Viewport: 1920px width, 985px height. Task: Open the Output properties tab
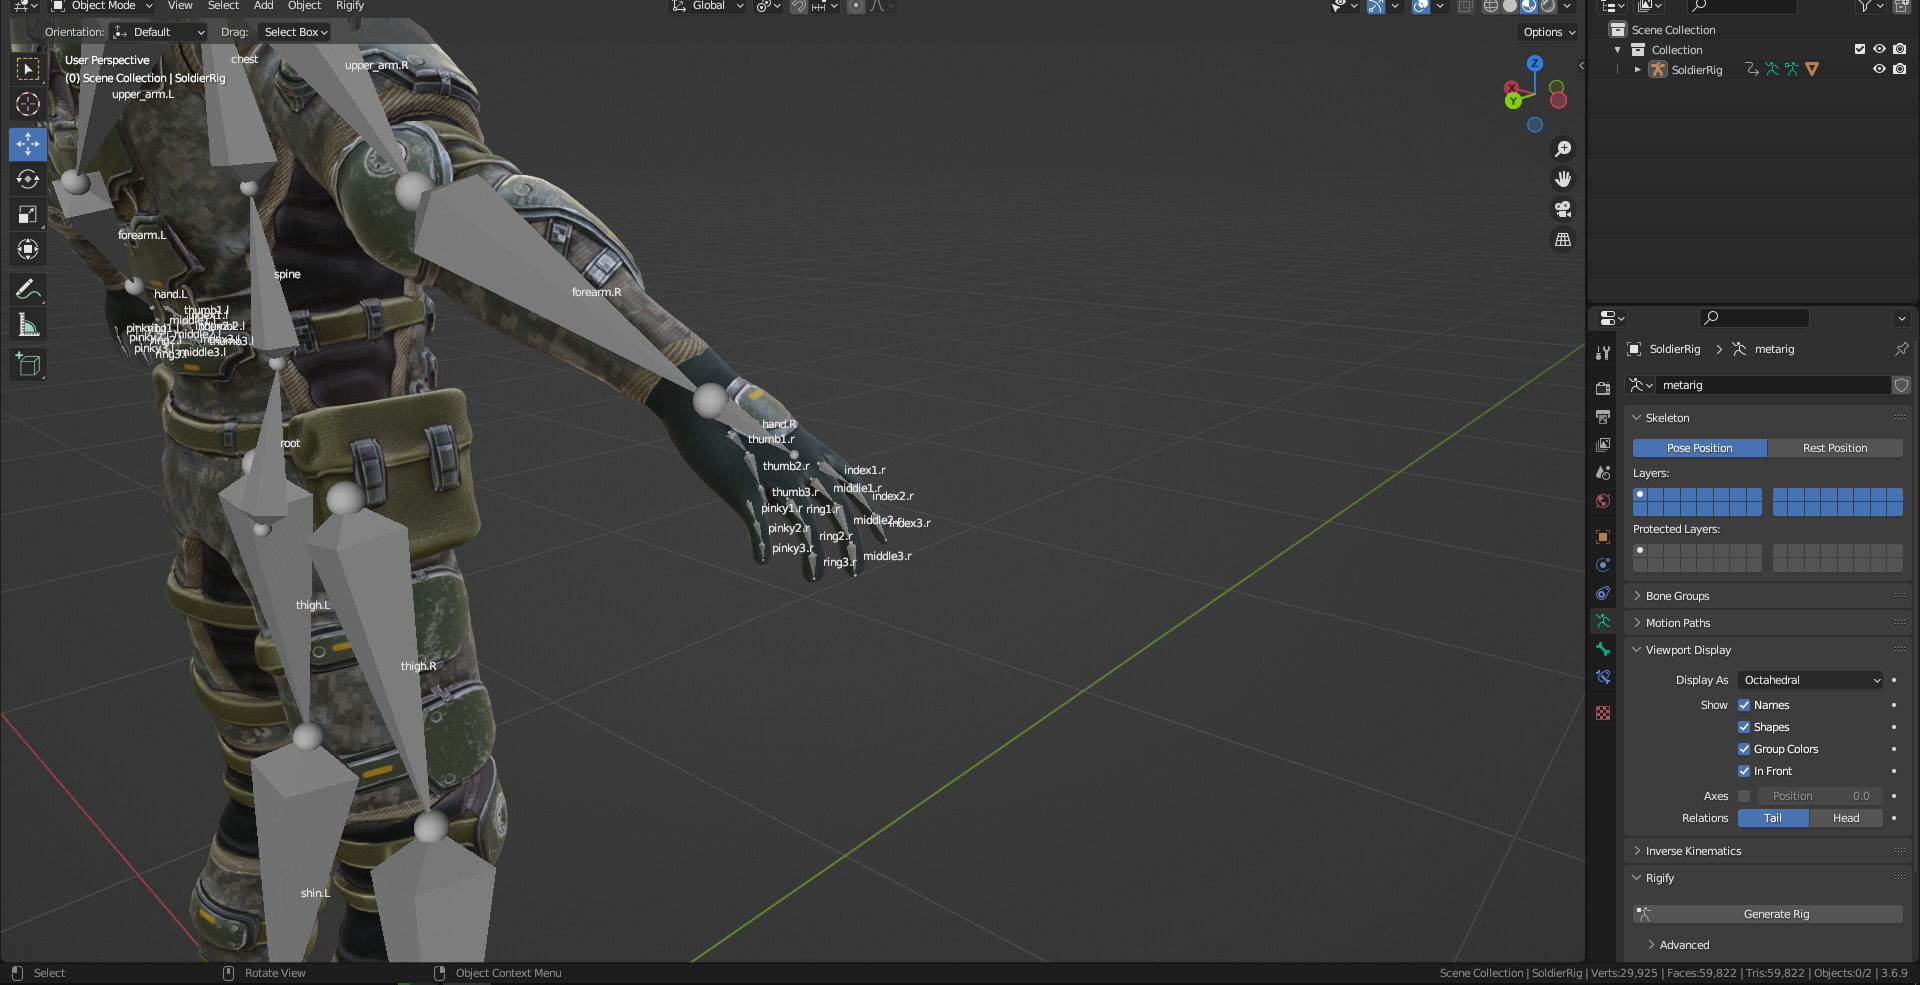(1603, 416)
